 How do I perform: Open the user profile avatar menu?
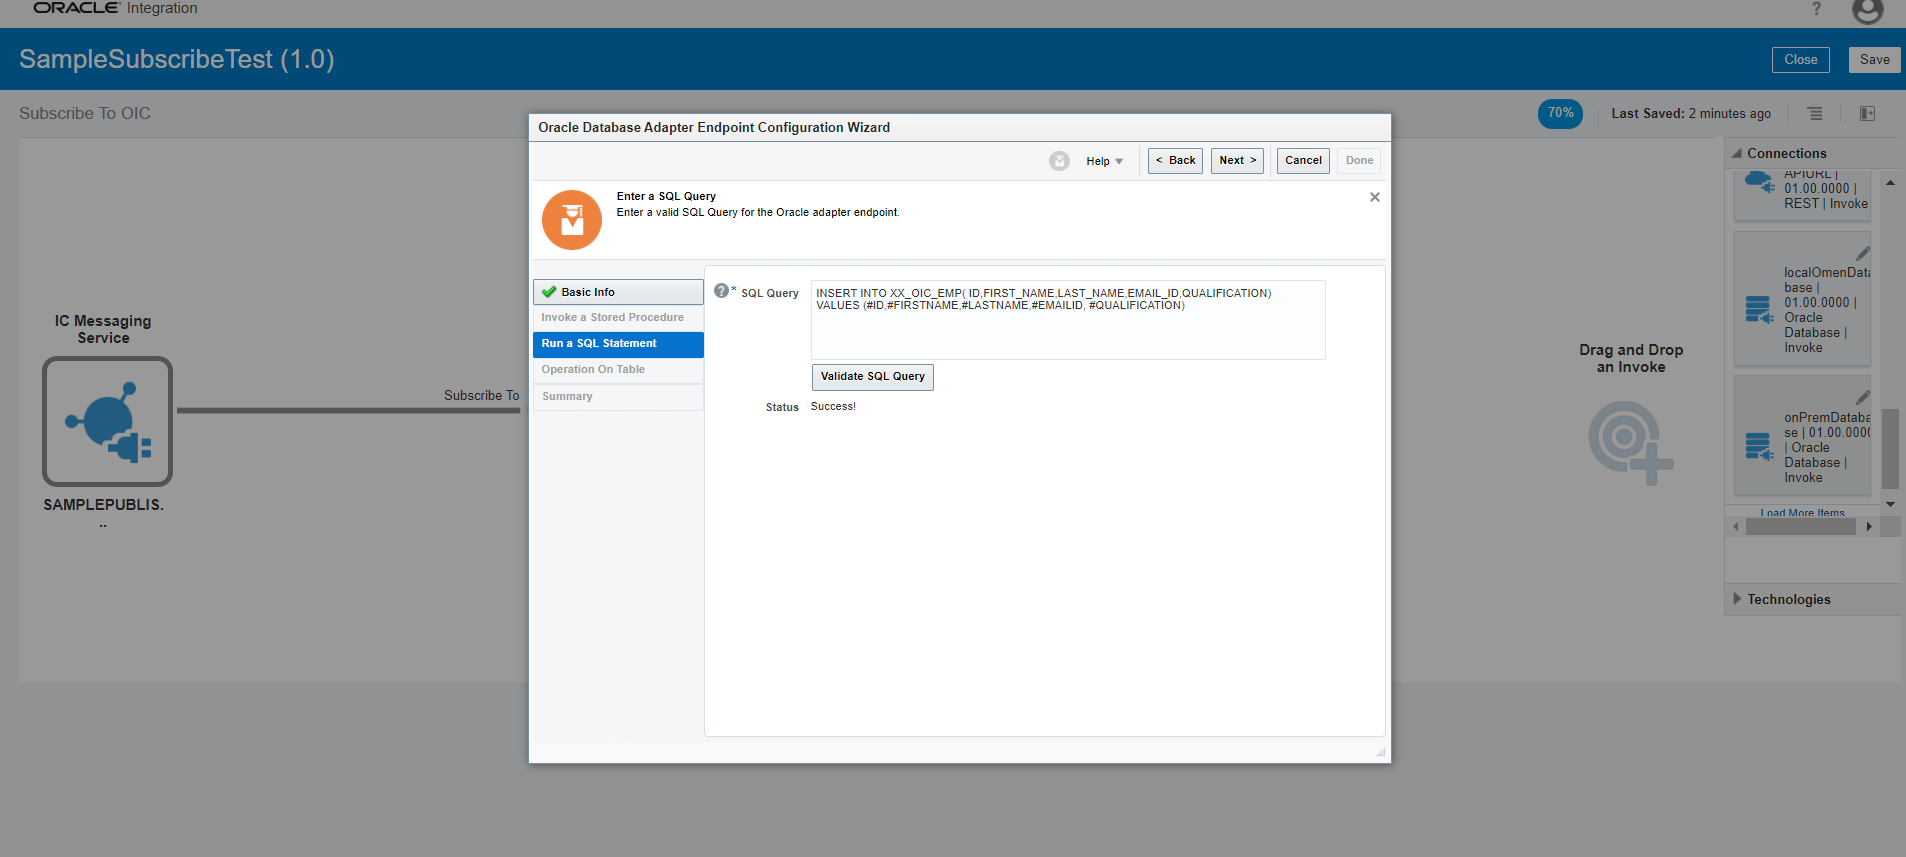pos(1867,11)
